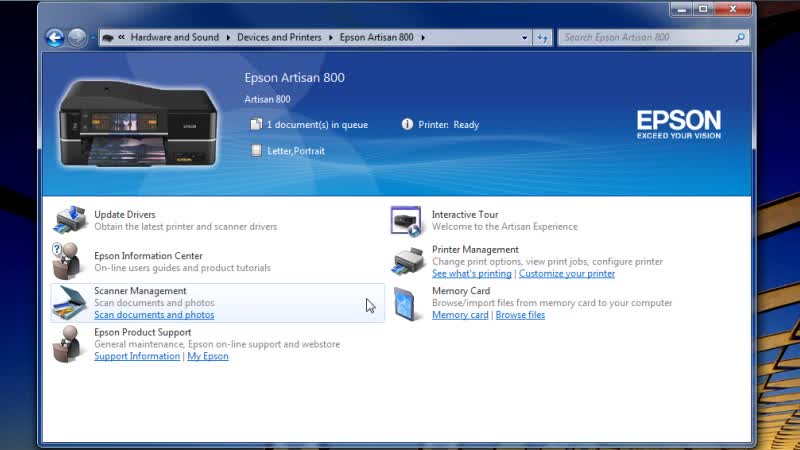Click the document queue icon
The height and width of the screenshot is (450, 800).
(x=256, y=124)
